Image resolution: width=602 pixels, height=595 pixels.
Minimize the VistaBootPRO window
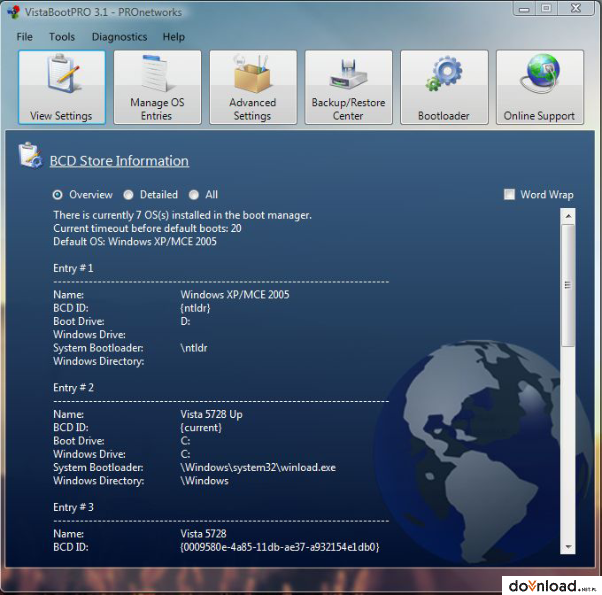coord(524,9)
